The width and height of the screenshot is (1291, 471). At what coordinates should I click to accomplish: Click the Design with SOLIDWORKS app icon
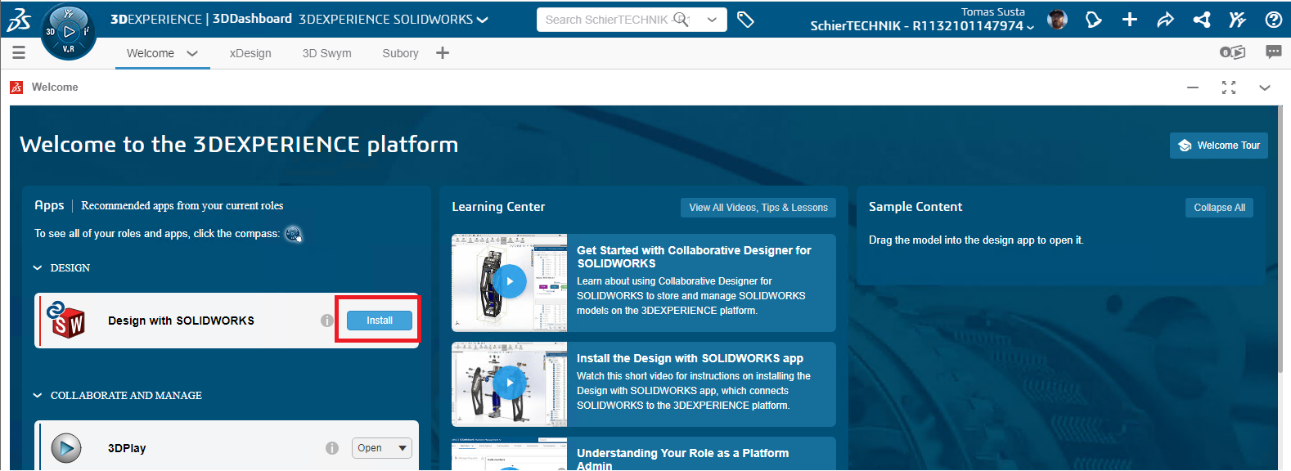pyautogui.click(x=67, y=320)
